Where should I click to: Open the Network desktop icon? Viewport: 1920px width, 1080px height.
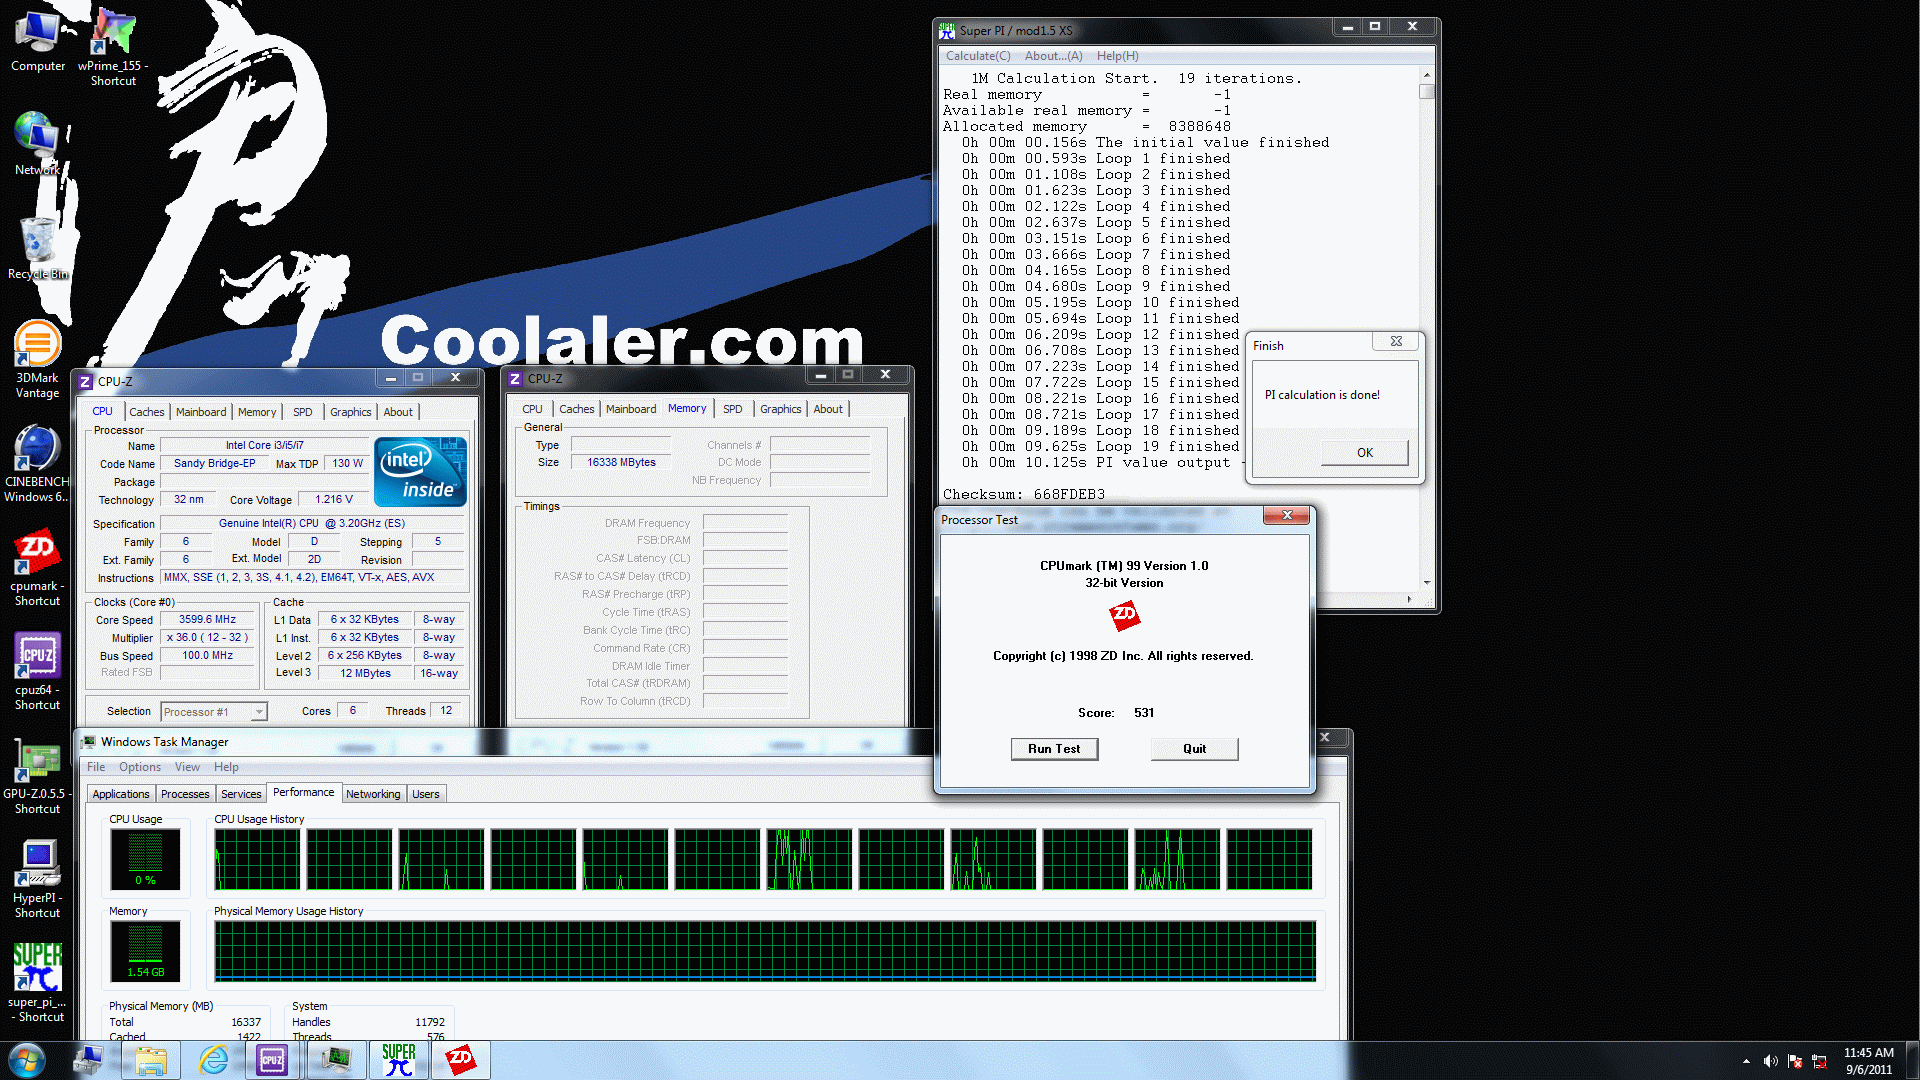38,144
